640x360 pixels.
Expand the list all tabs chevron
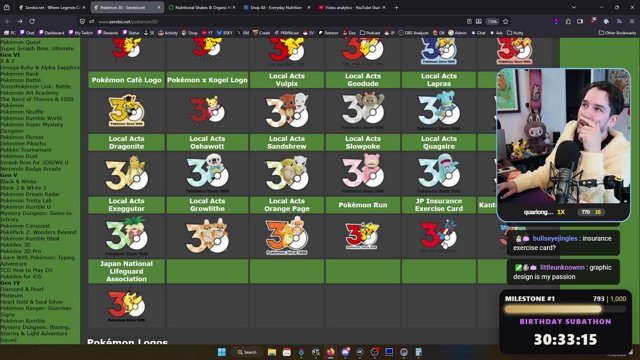click(x=574, y=7)
